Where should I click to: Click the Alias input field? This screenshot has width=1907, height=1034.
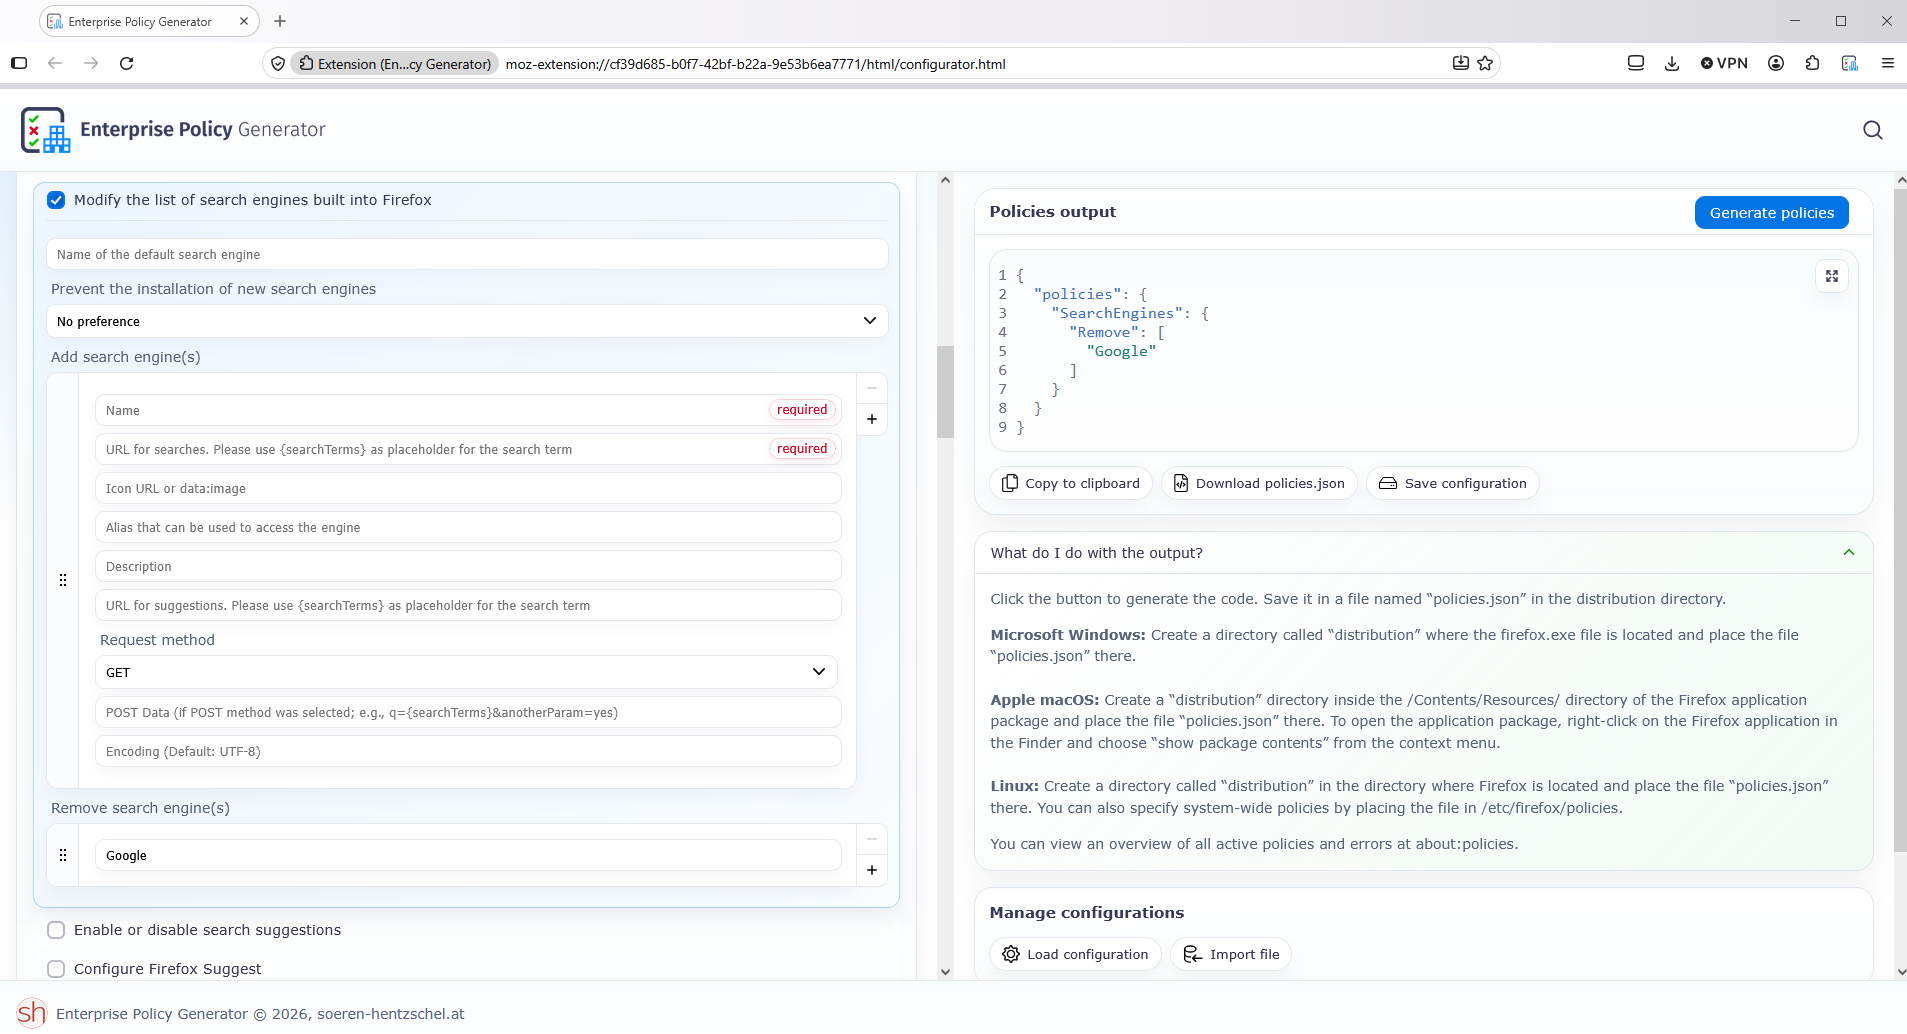pos(468,527)
